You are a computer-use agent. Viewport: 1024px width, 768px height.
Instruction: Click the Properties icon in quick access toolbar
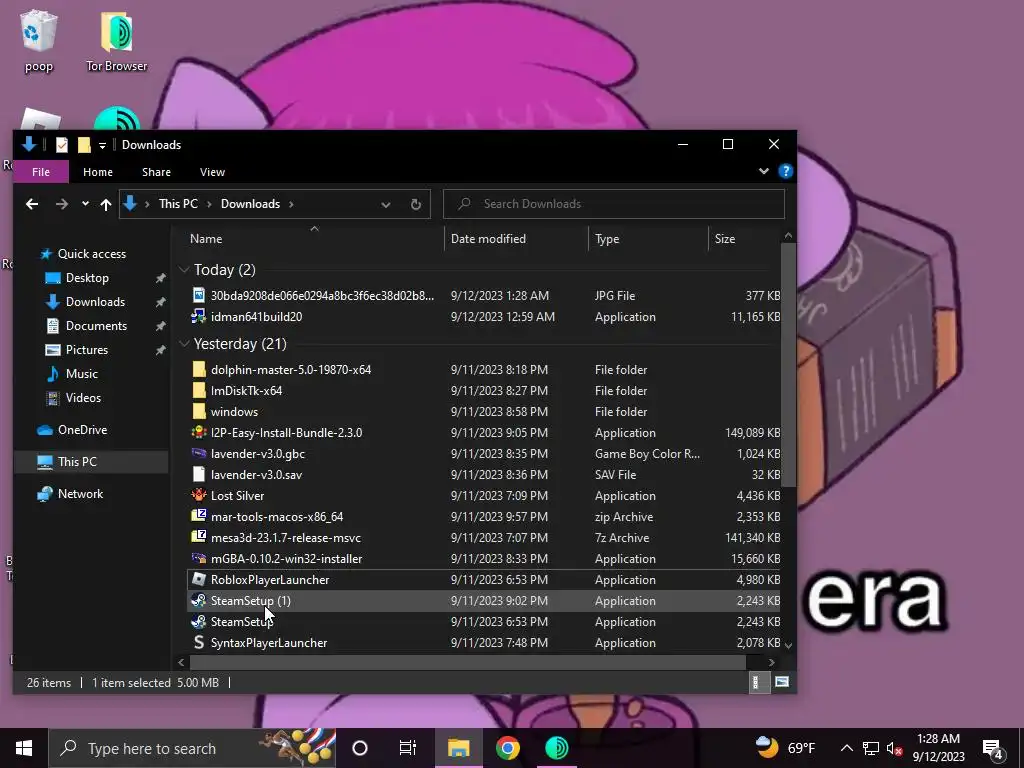[62, 145]
